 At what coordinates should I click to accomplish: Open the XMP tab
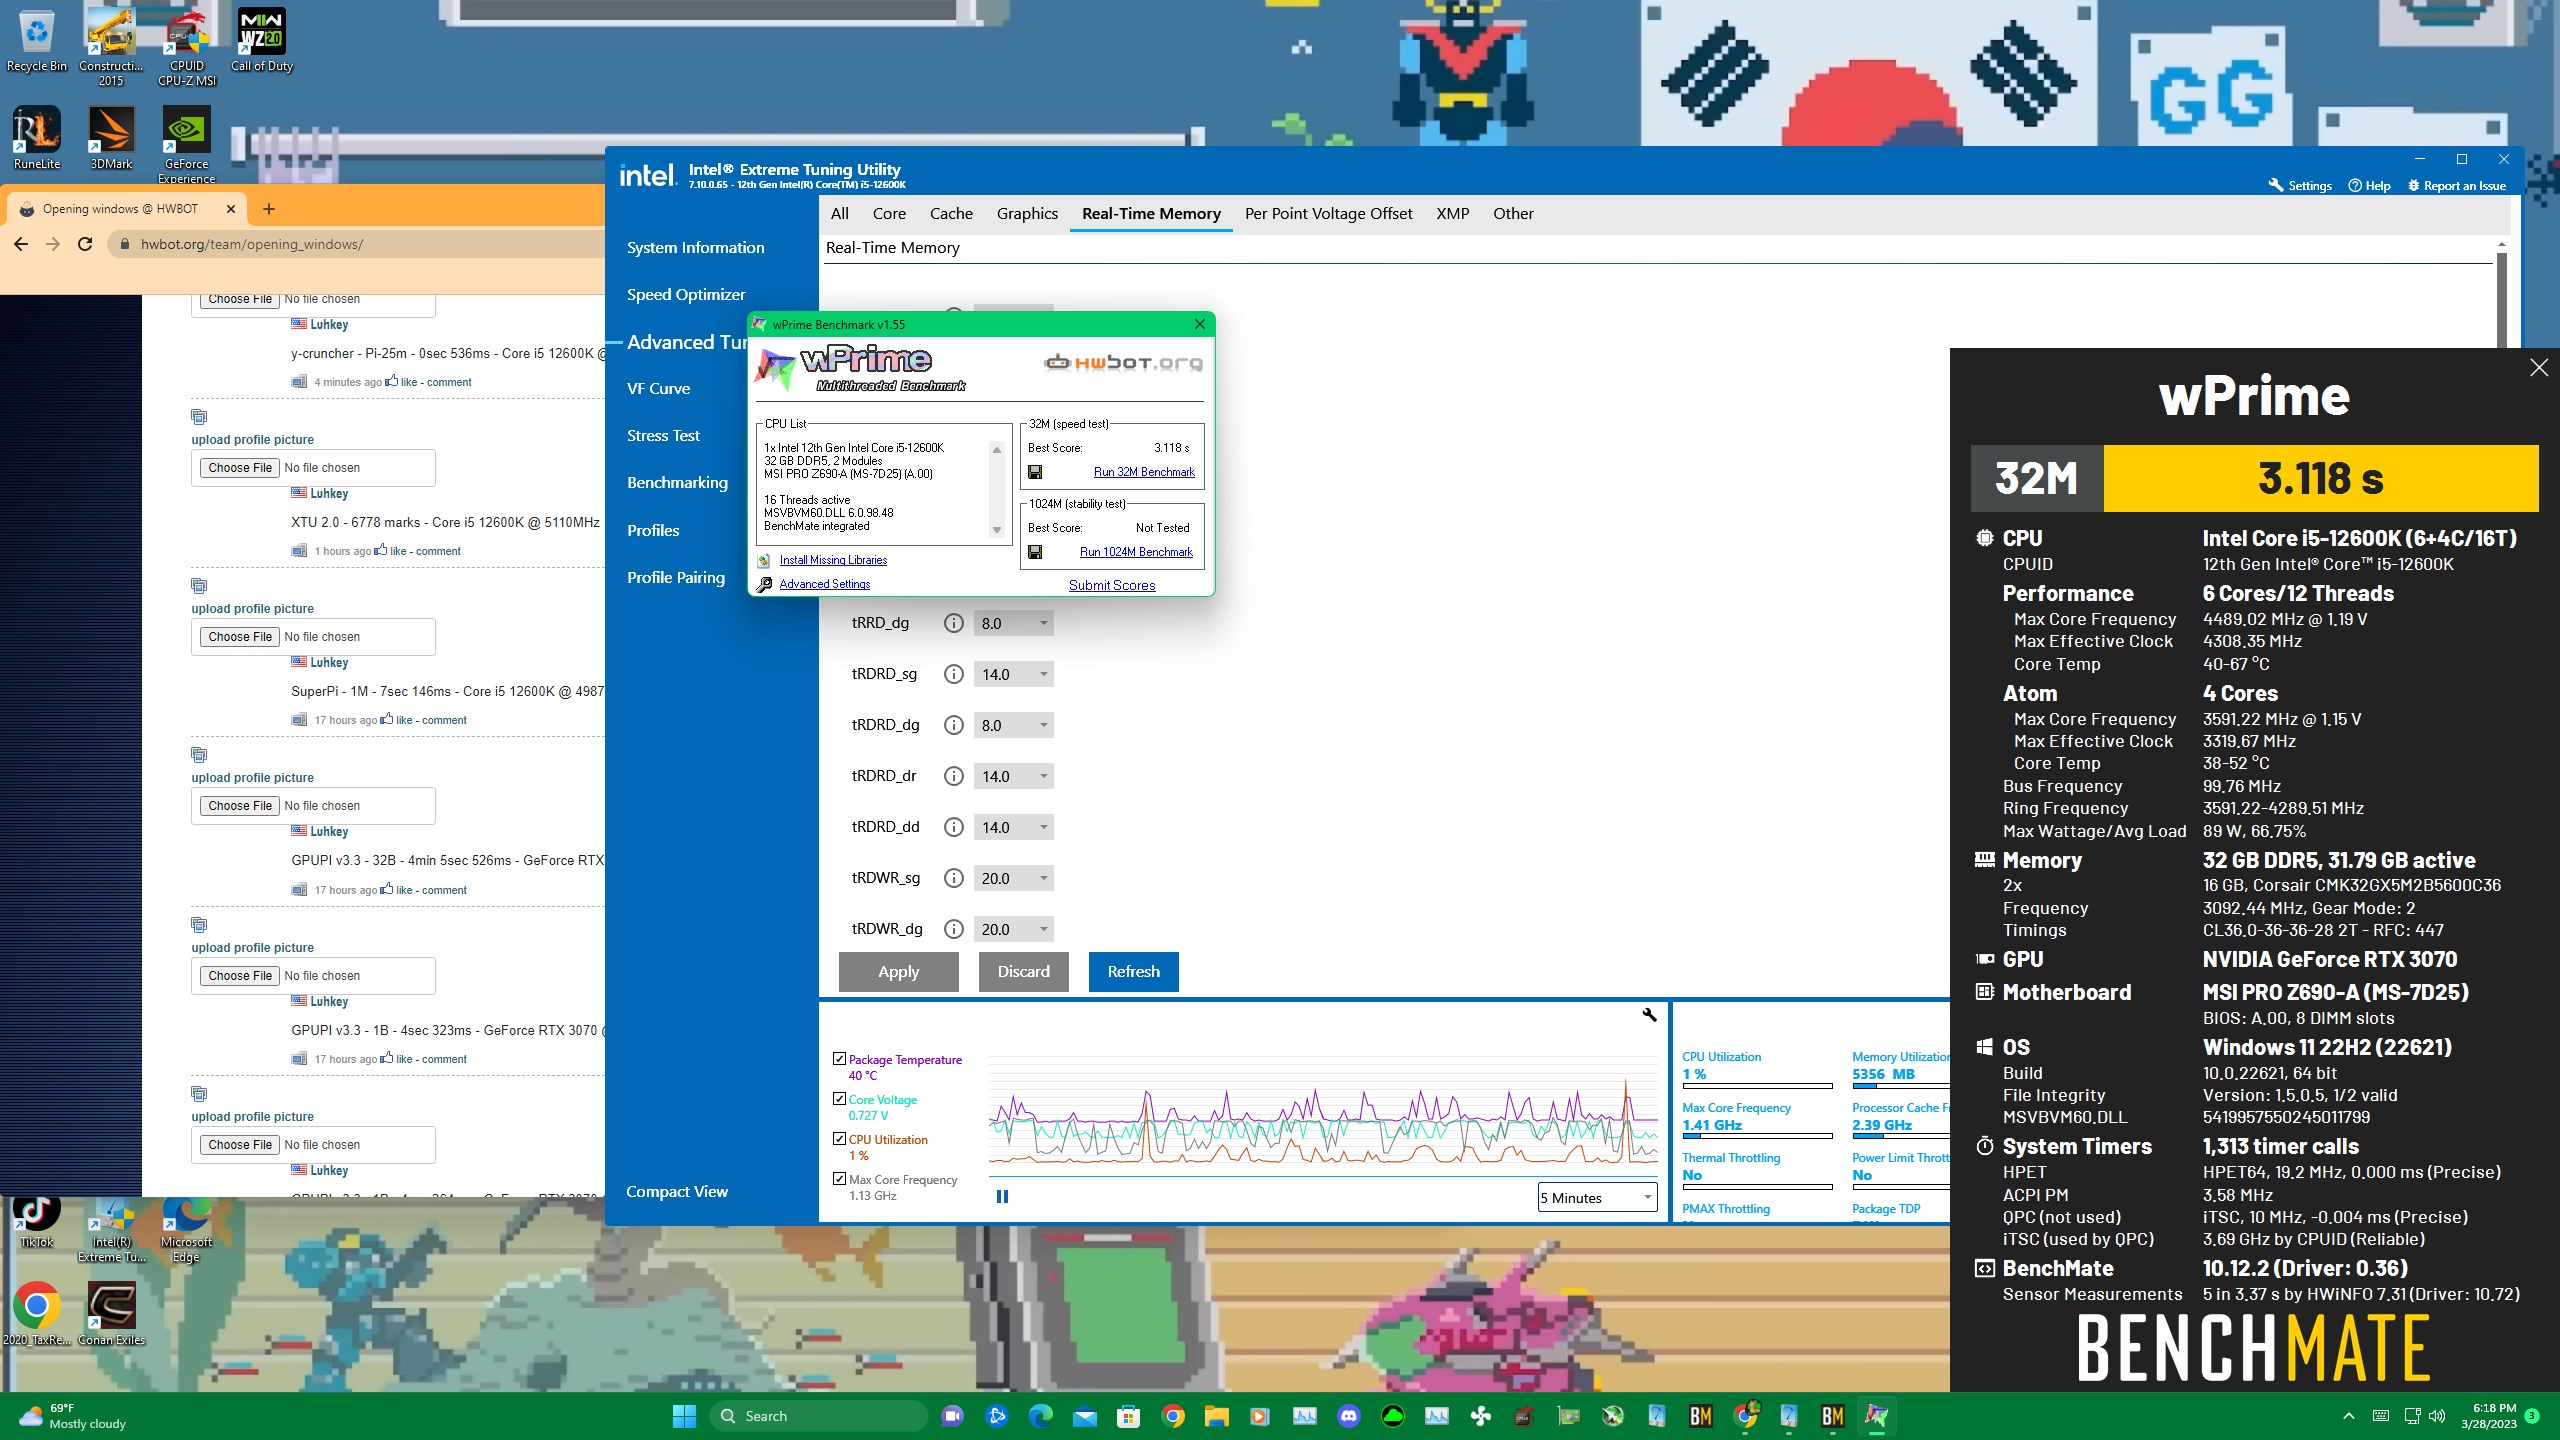1453,213
